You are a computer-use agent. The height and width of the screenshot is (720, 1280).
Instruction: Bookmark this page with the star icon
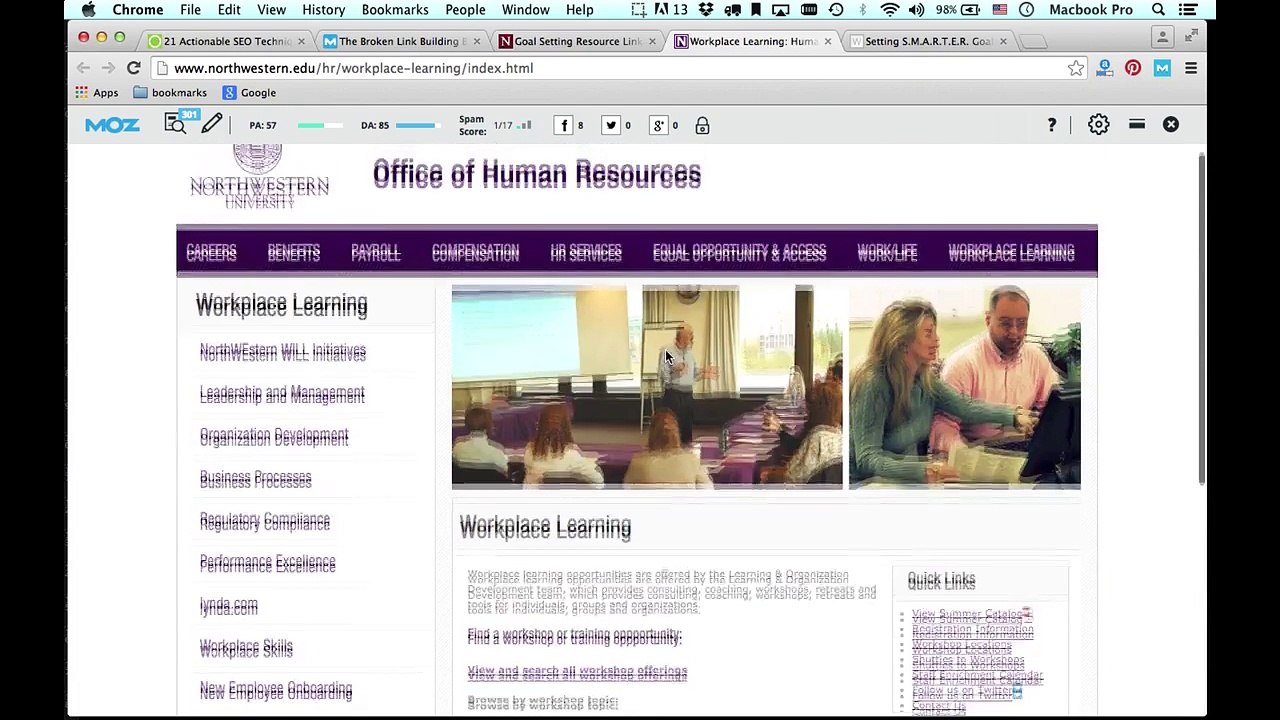click(x=1075, y=68)
